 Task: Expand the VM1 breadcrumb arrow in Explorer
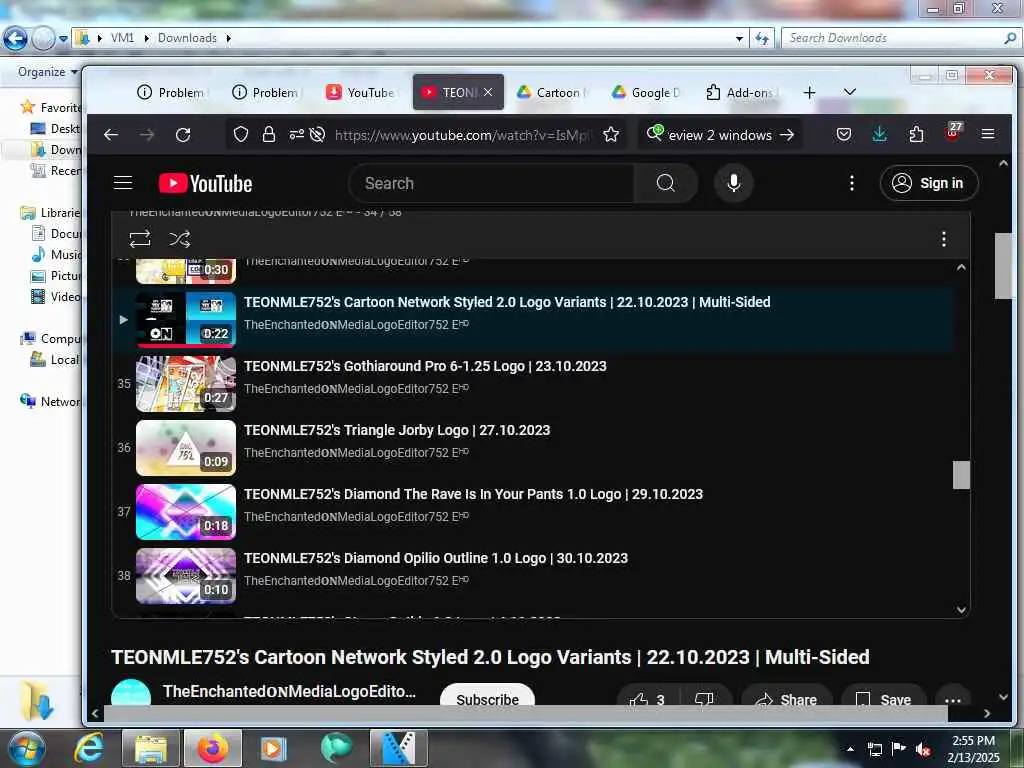coord(146,39)
